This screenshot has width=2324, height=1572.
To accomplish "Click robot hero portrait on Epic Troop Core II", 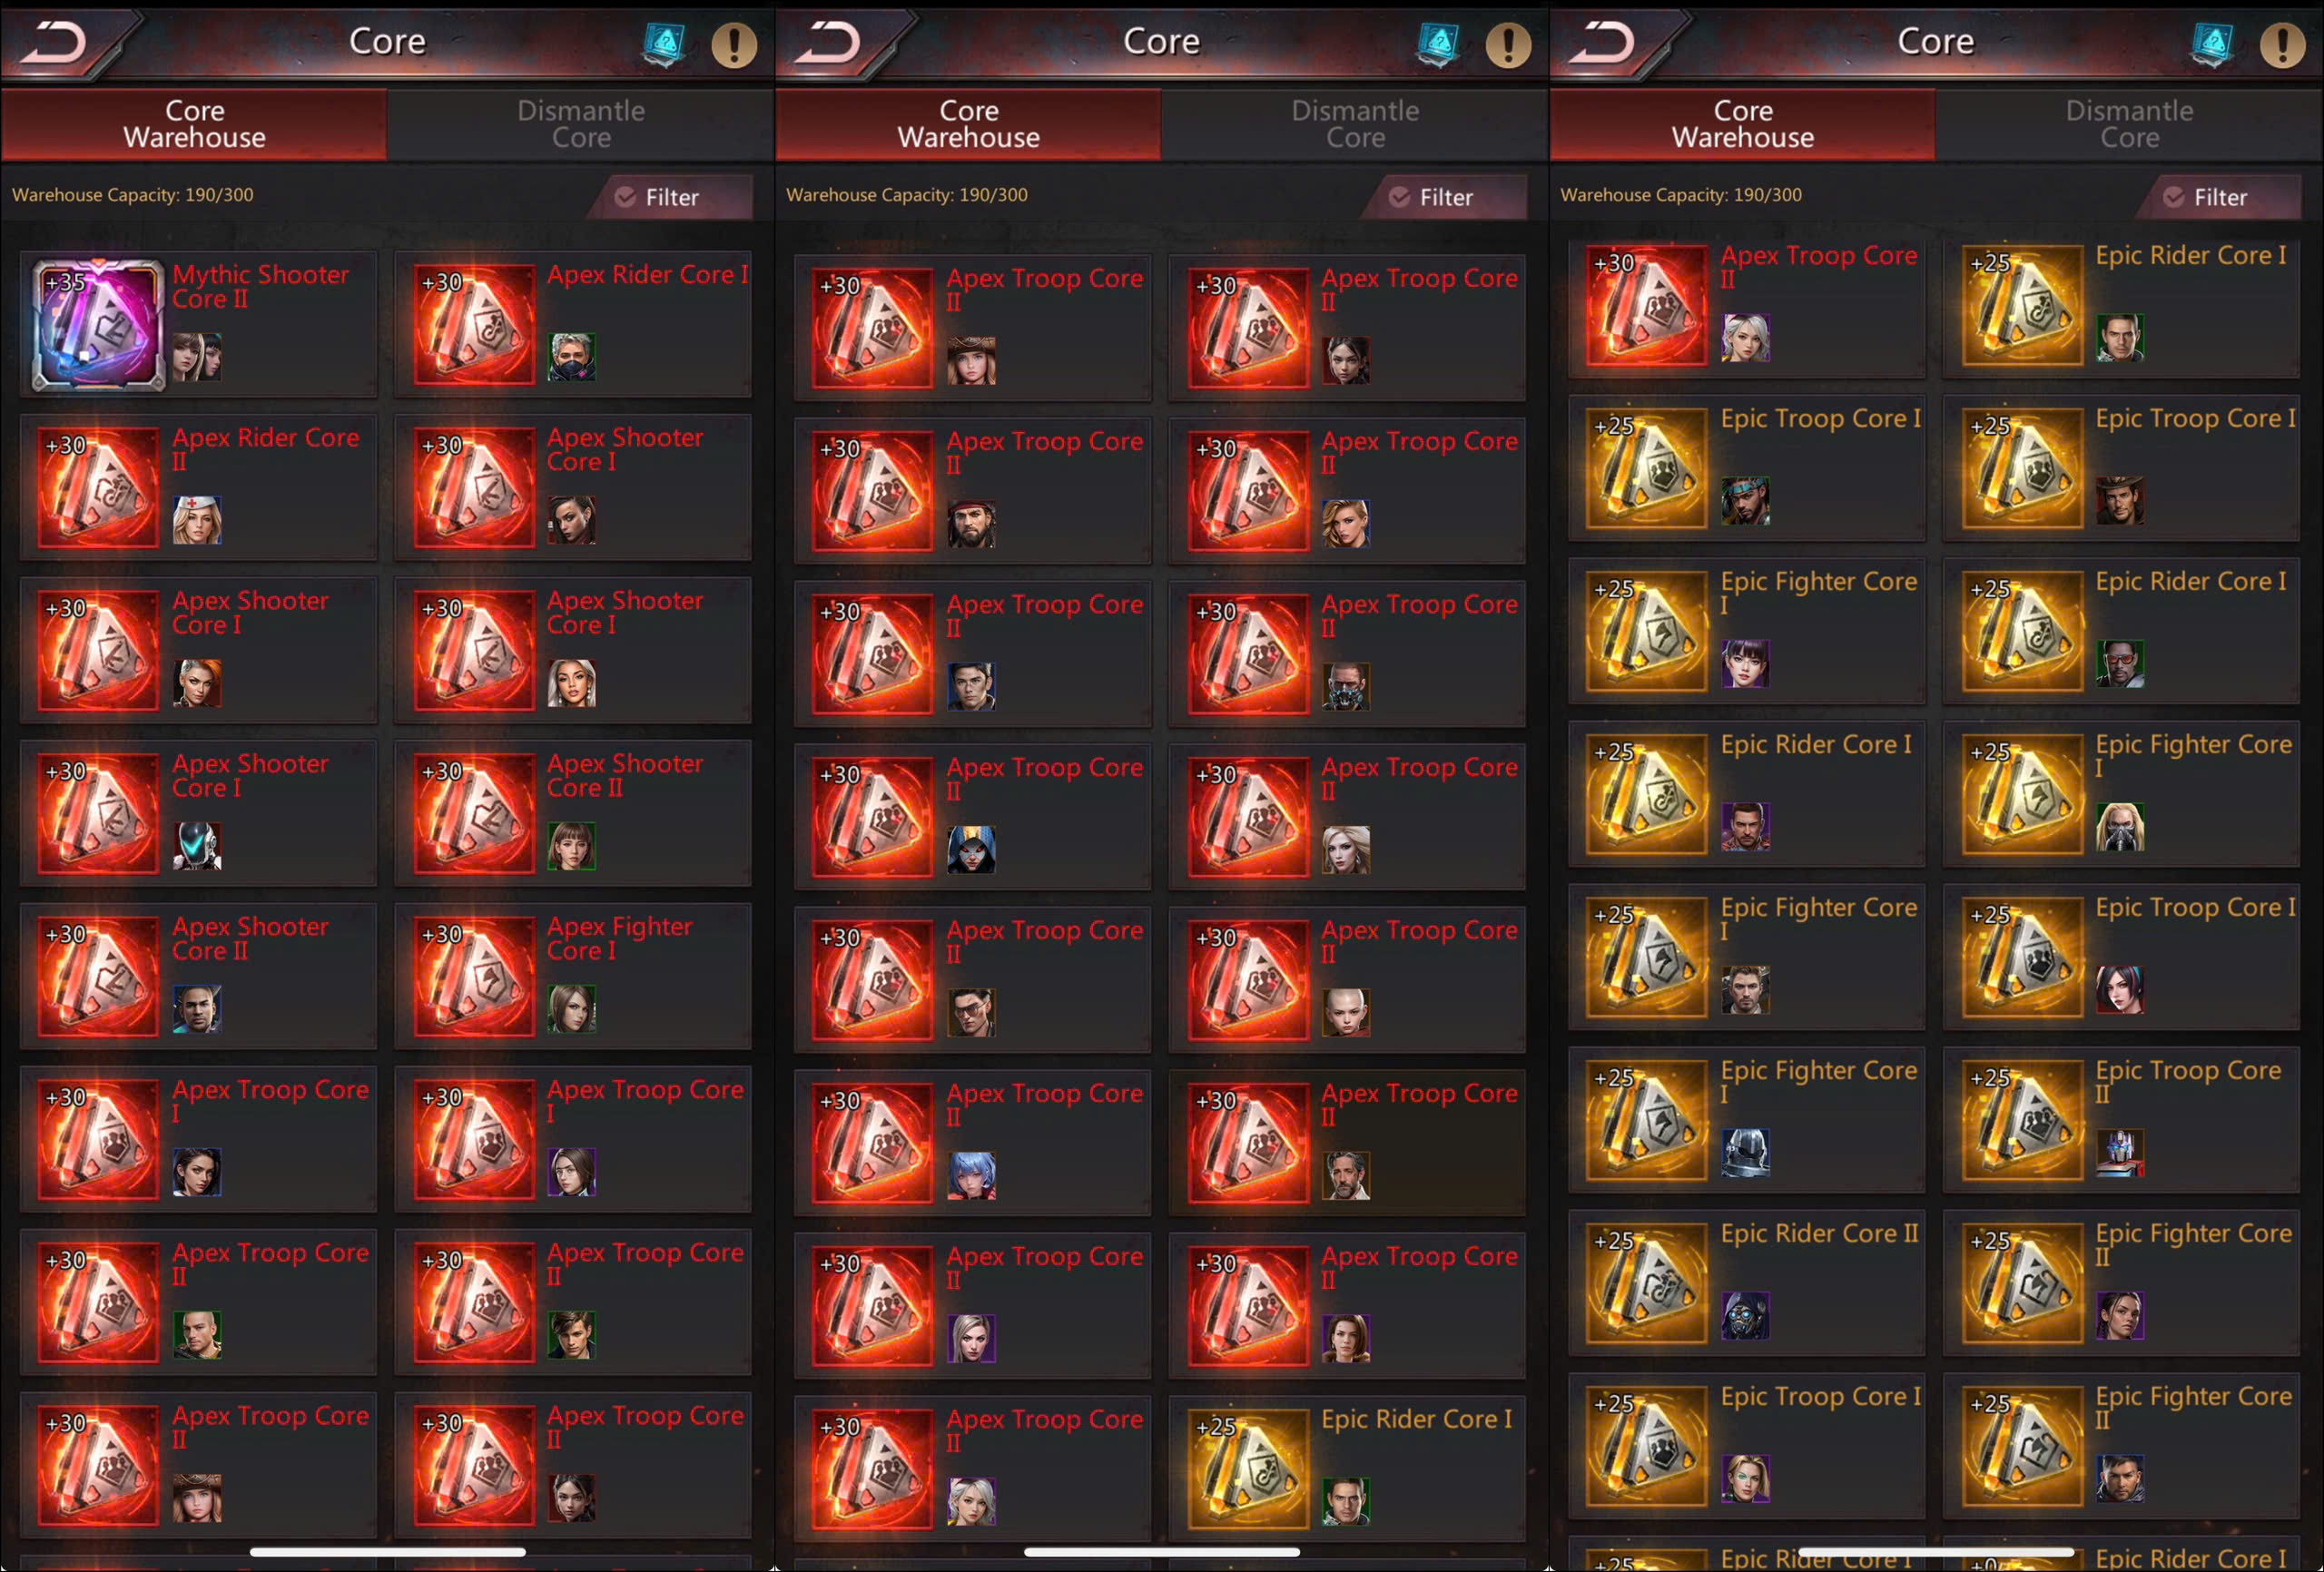I will tap(2119, 1153).
